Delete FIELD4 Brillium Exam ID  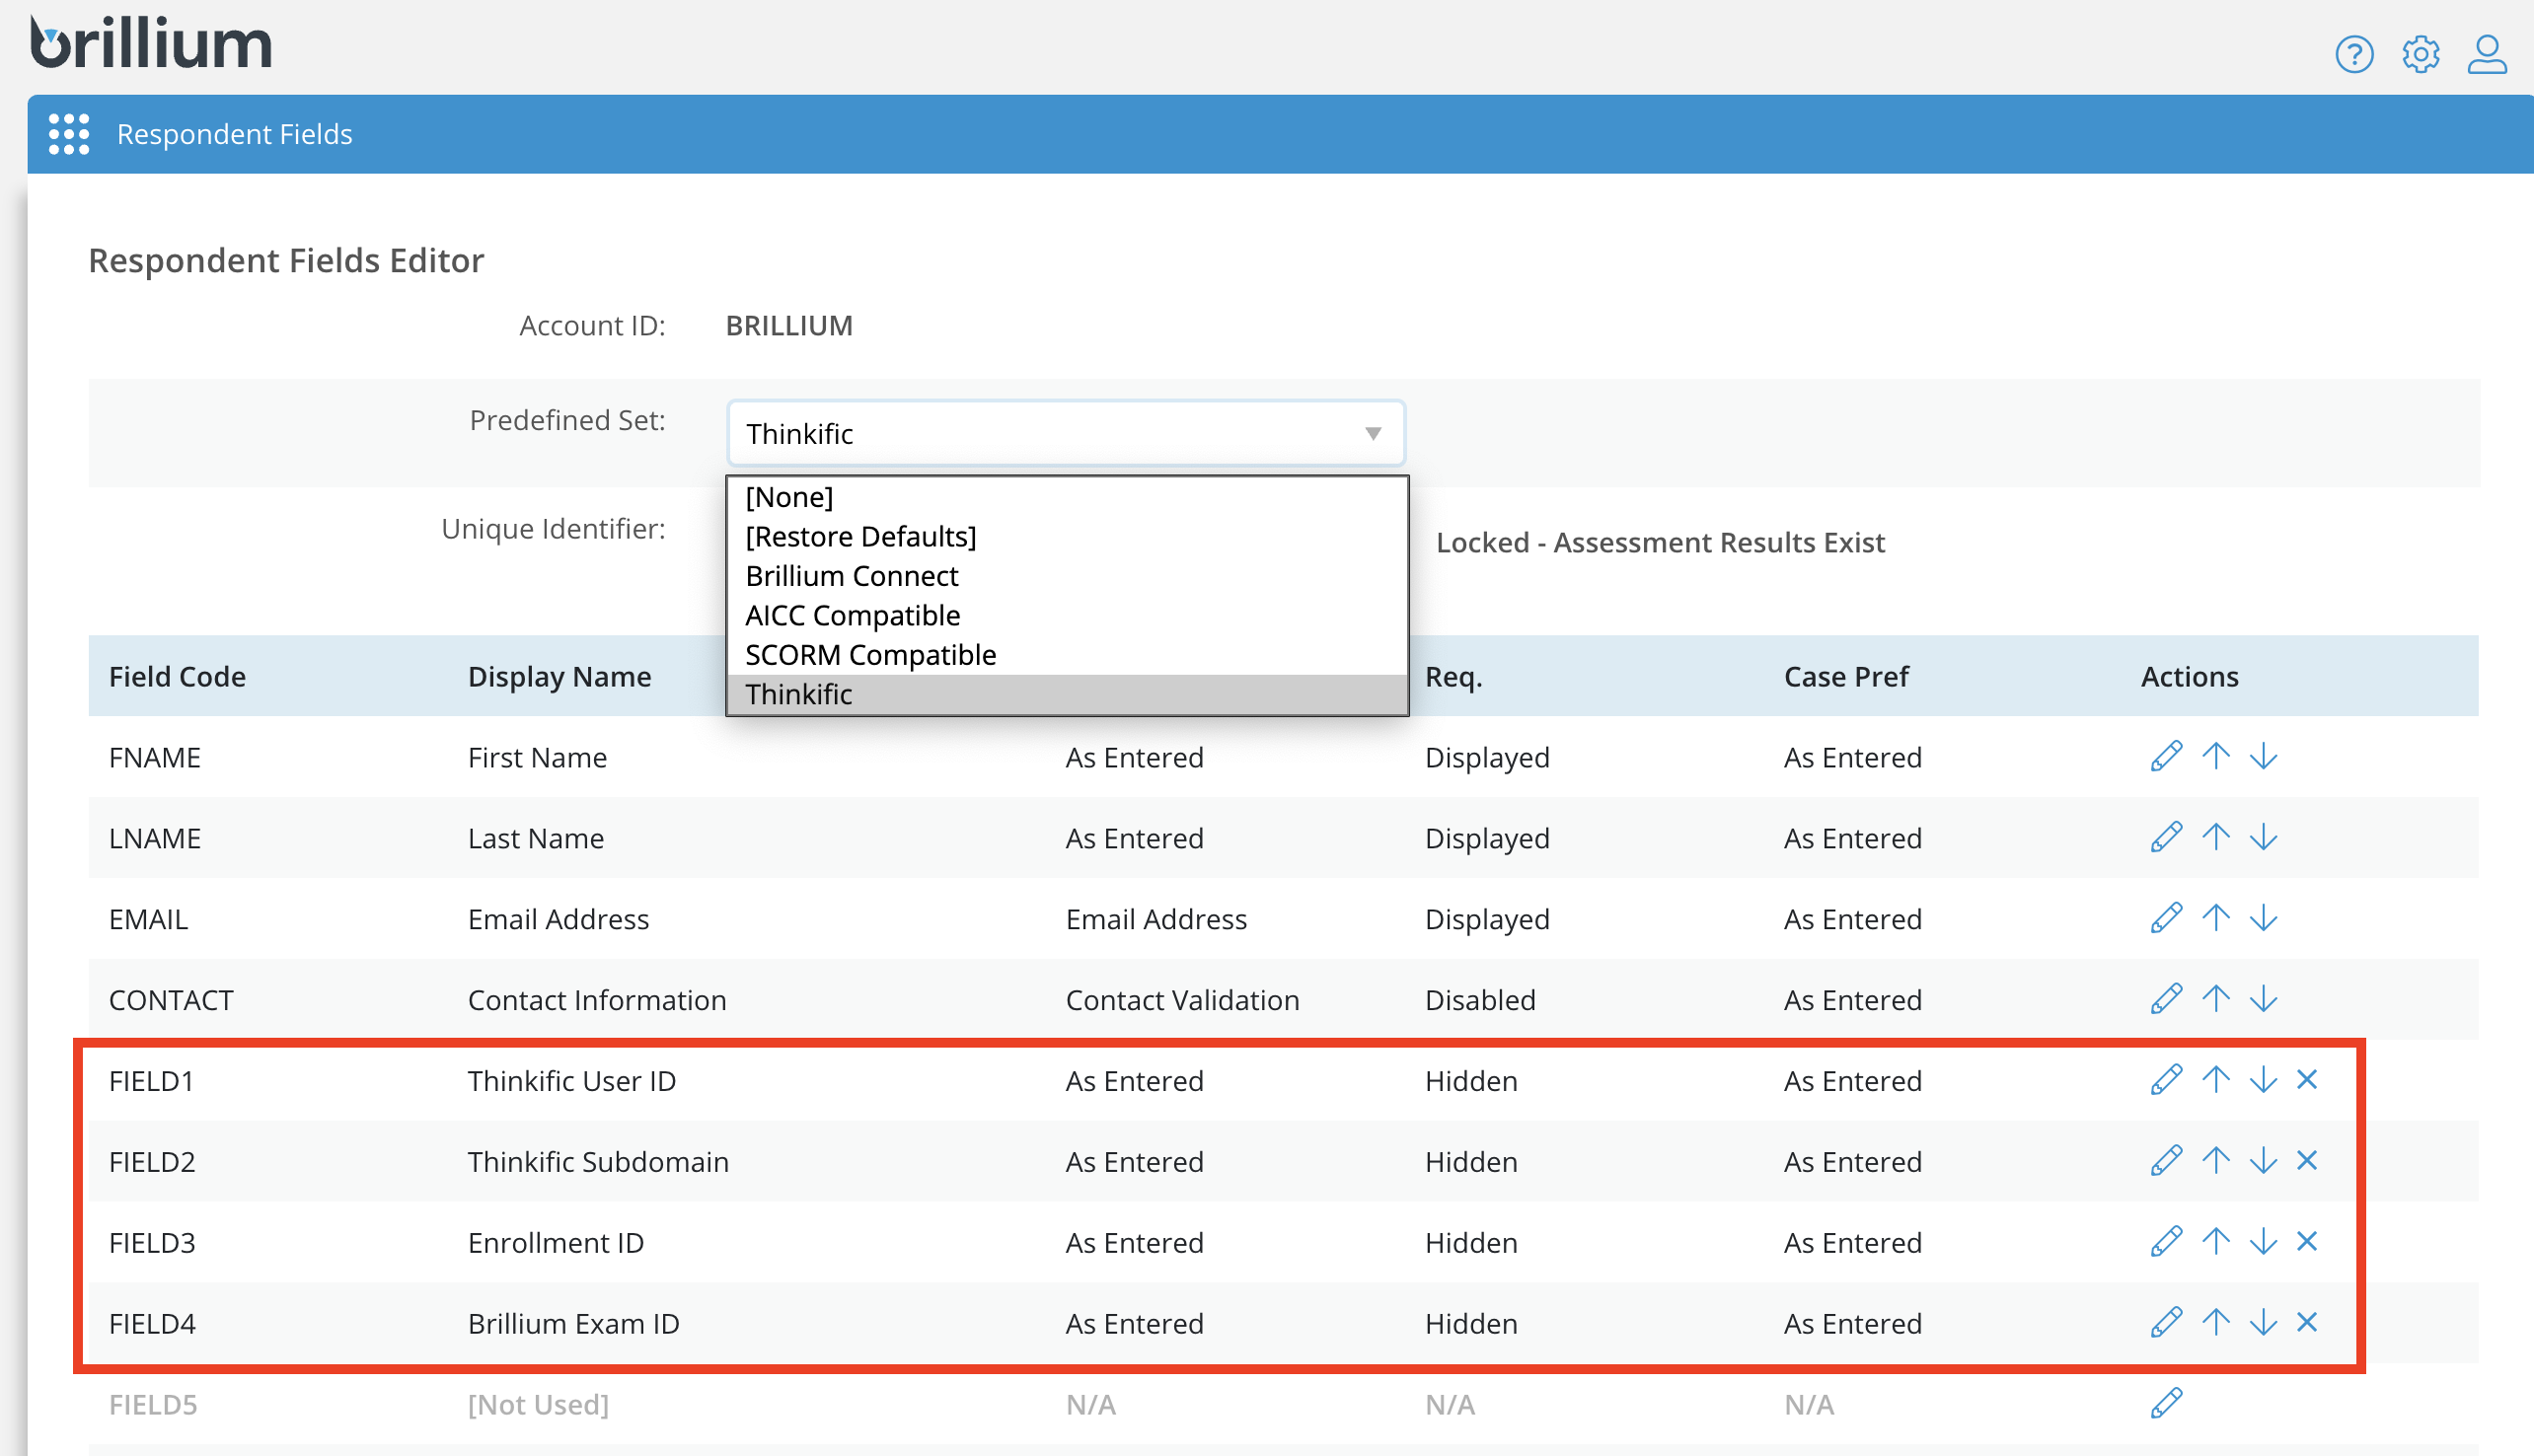2307,1323
